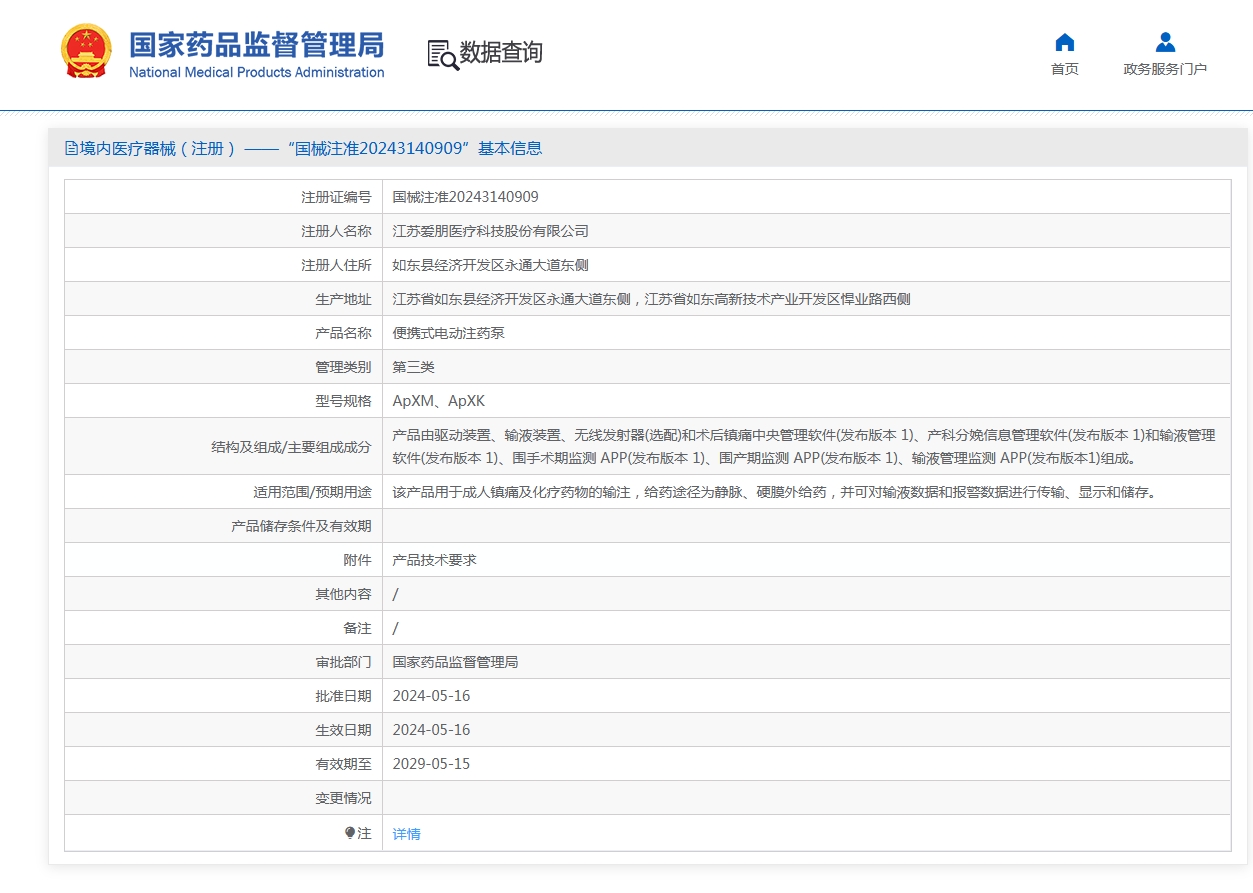The image size is (1253, 893).
Task: Select the production address value
Action: coord(651,299)
